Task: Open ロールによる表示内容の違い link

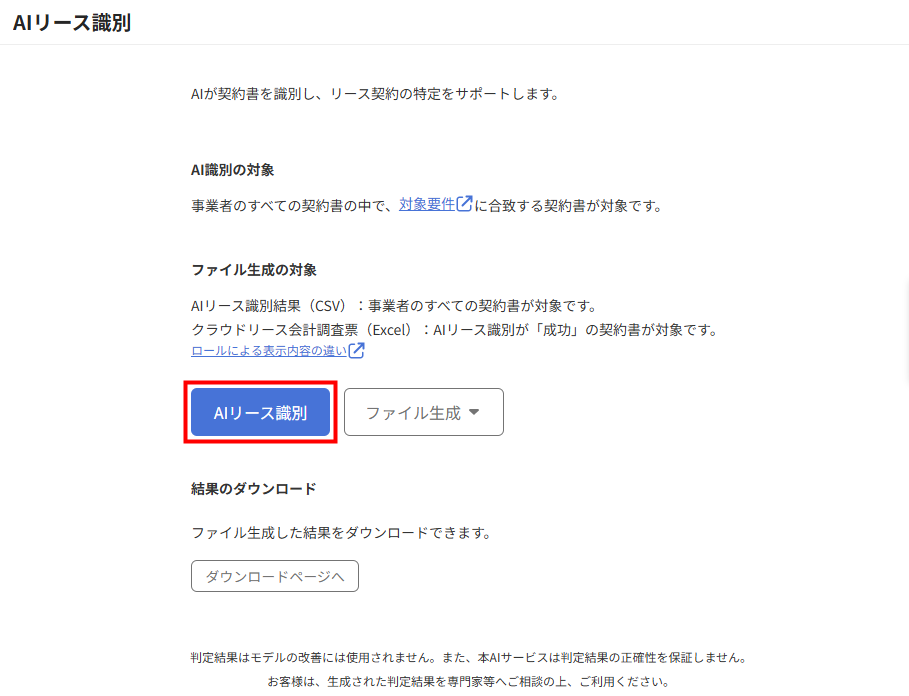Action: 269,351
